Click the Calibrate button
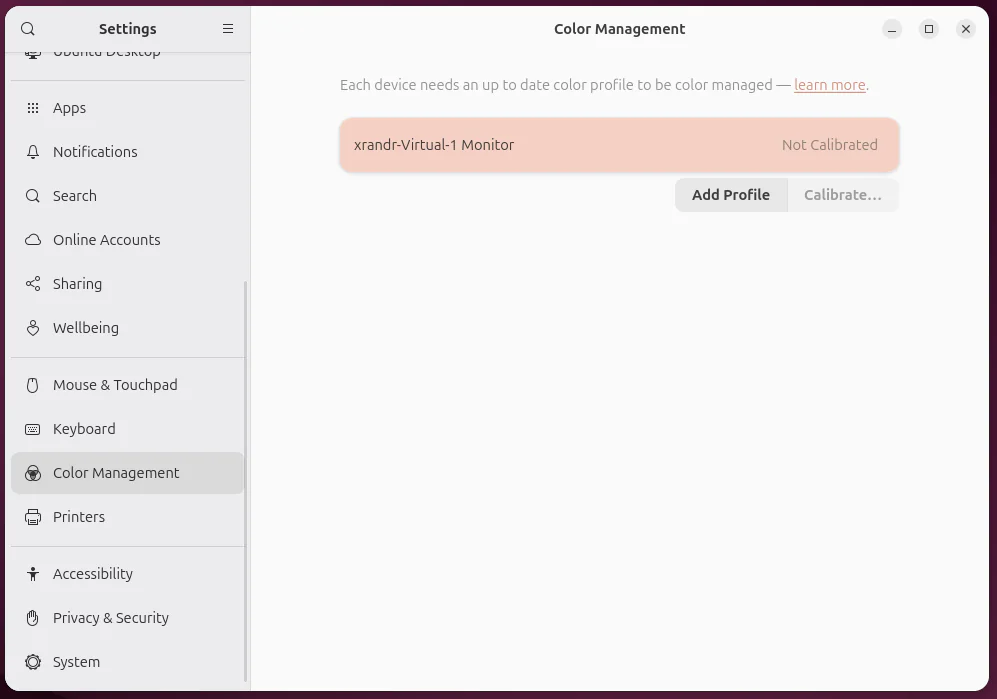 coord(843,194)
